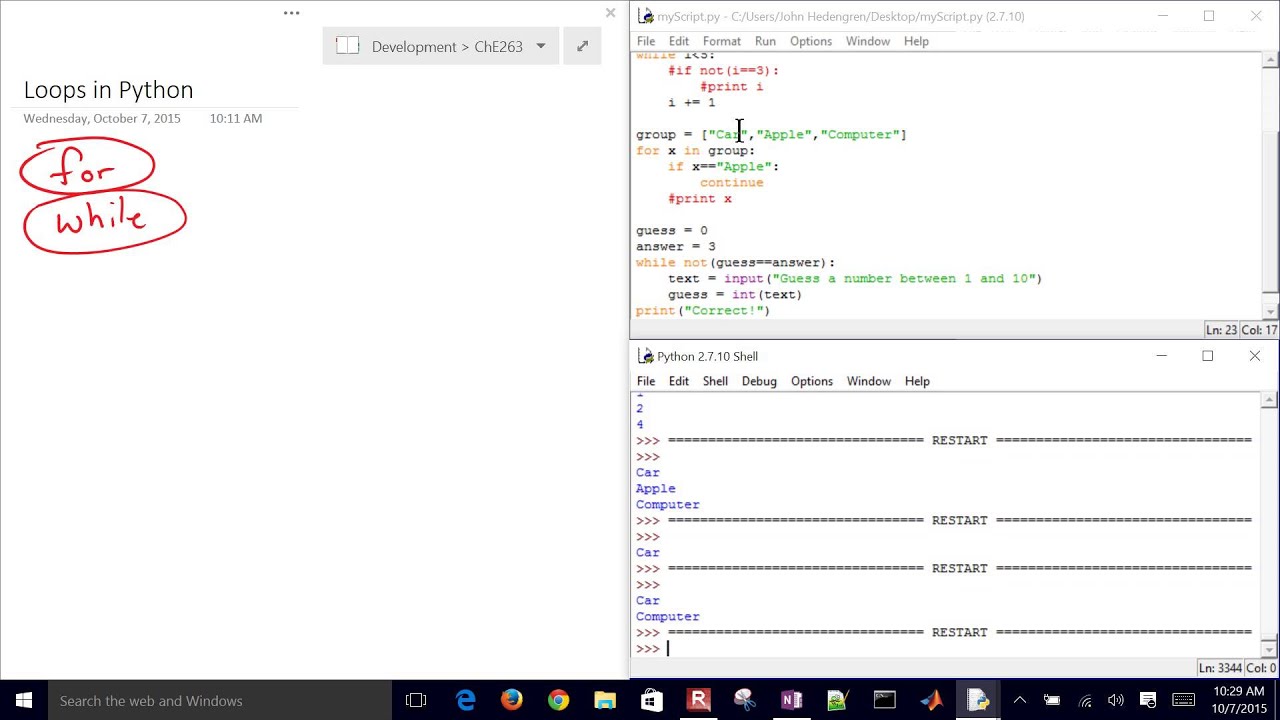1280x720 pixels.
Task: Click the print("Correct!") line in editor
Action: [703, 310]
